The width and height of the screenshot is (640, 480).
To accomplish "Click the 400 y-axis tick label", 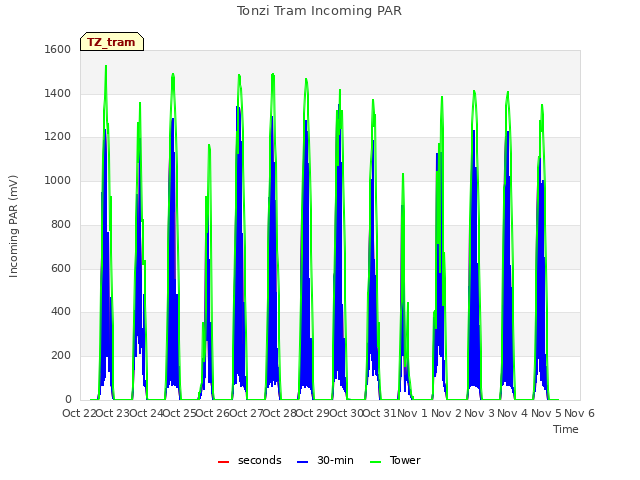I will click(x=61, y=312).
